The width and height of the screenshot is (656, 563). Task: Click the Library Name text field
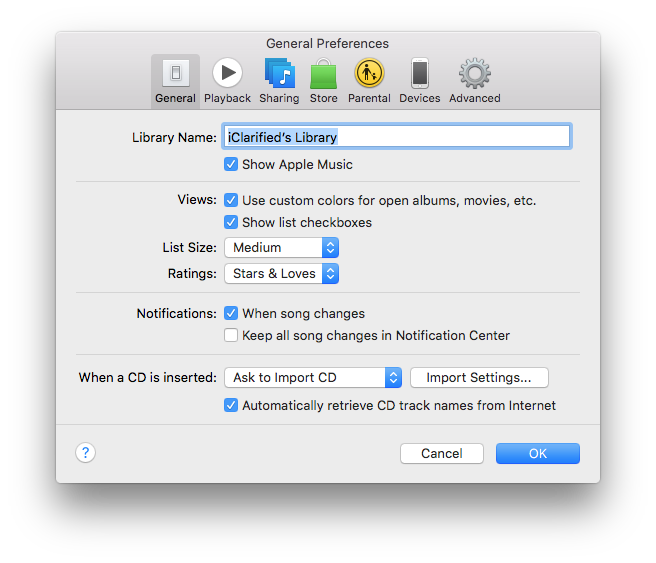pyautogui.click(x=397, y=136)
